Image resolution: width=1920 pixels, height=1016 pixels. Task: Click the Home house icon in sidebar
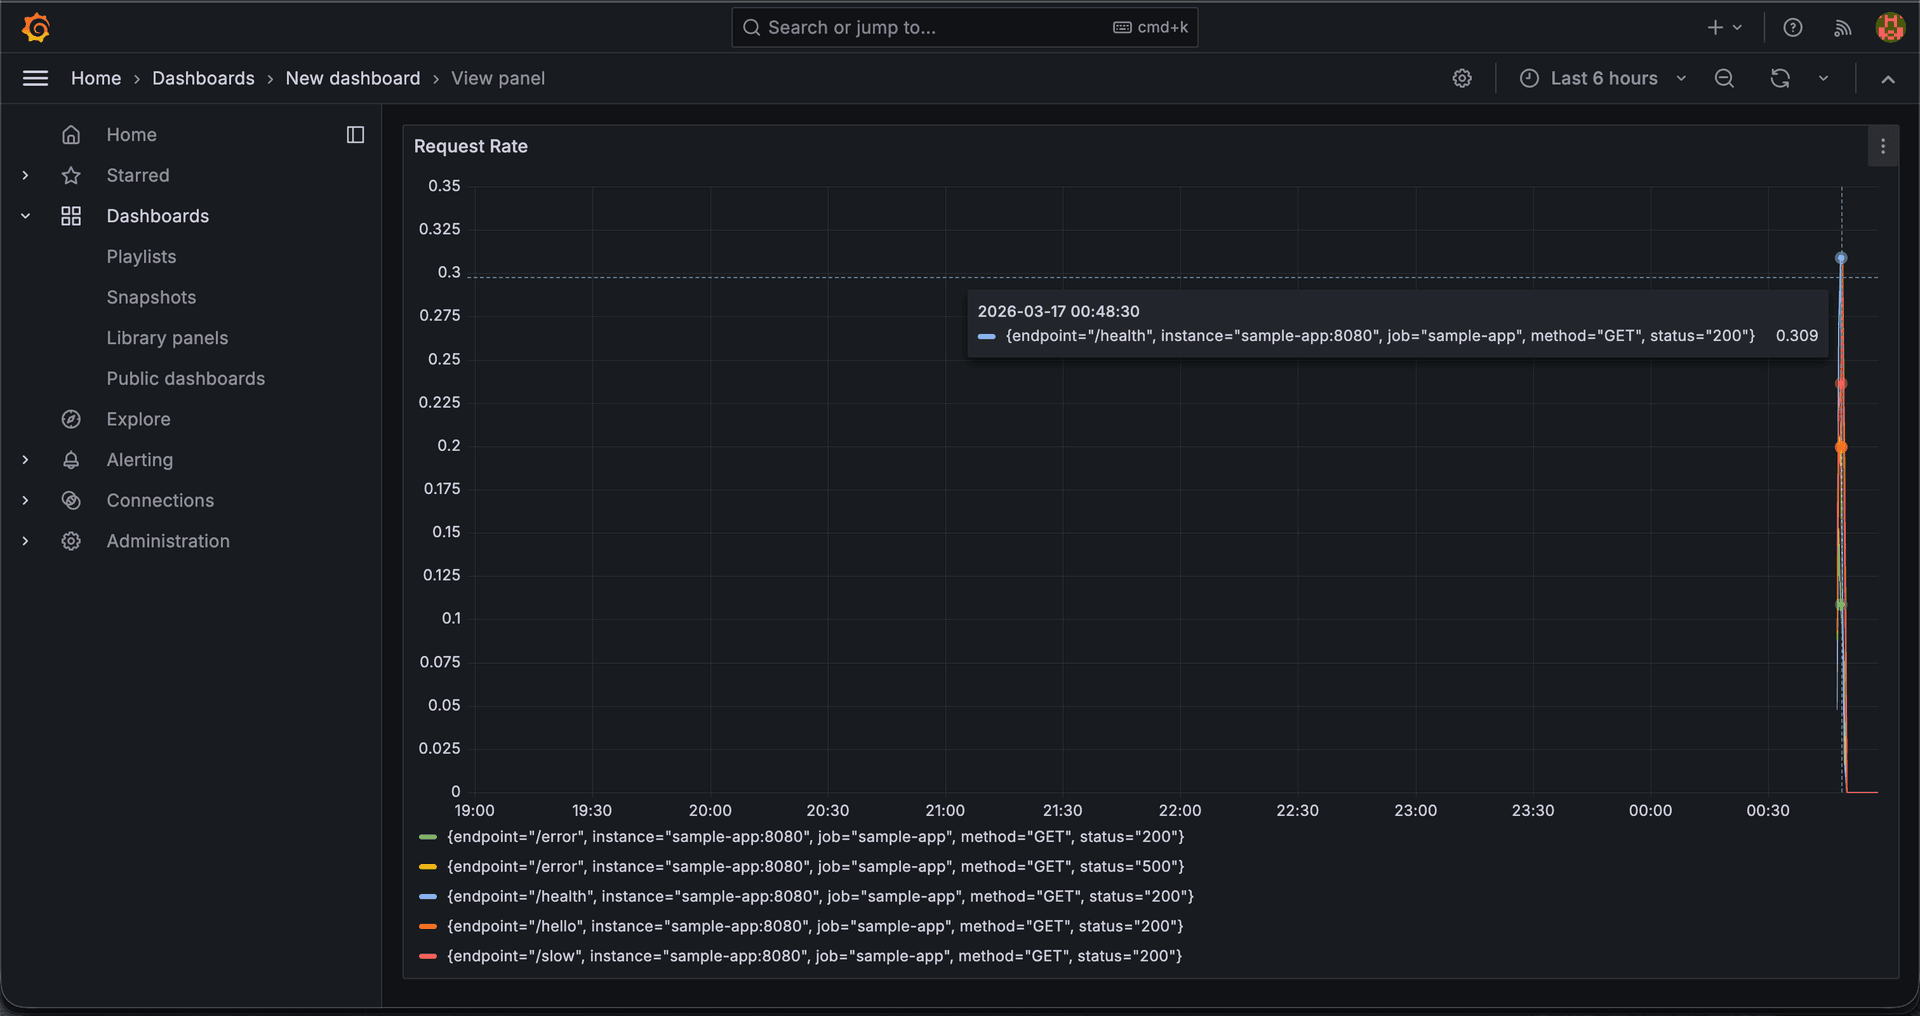(71, 134)
